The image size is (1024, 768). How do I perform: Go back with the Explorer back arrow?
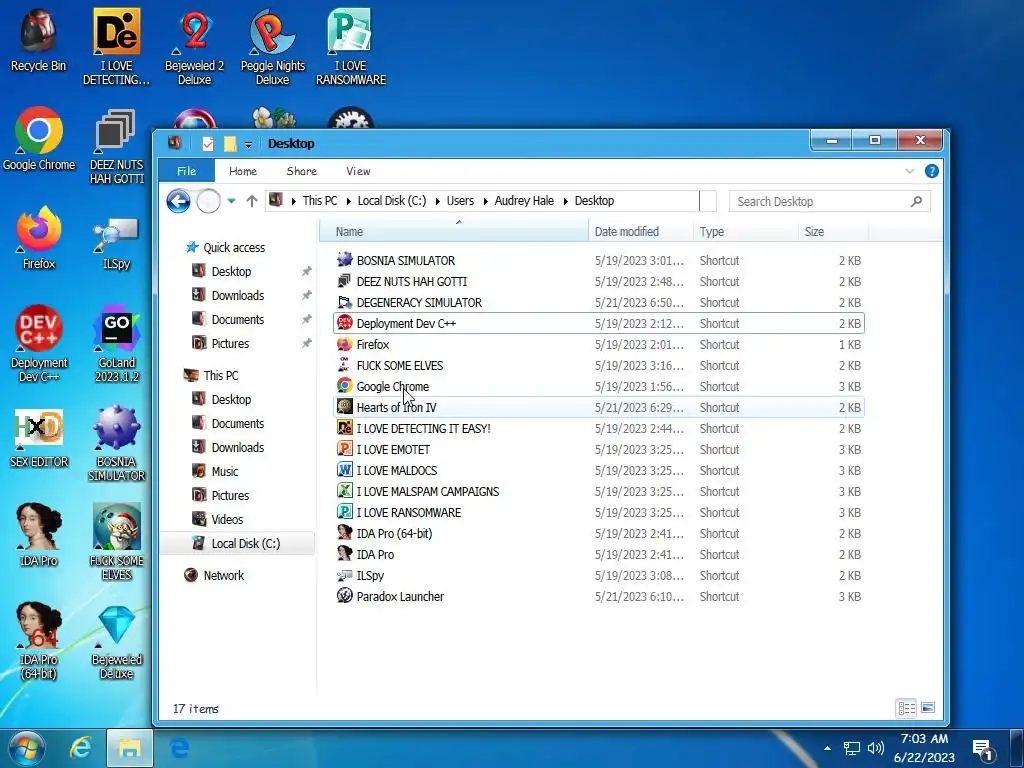coord(178,201)
